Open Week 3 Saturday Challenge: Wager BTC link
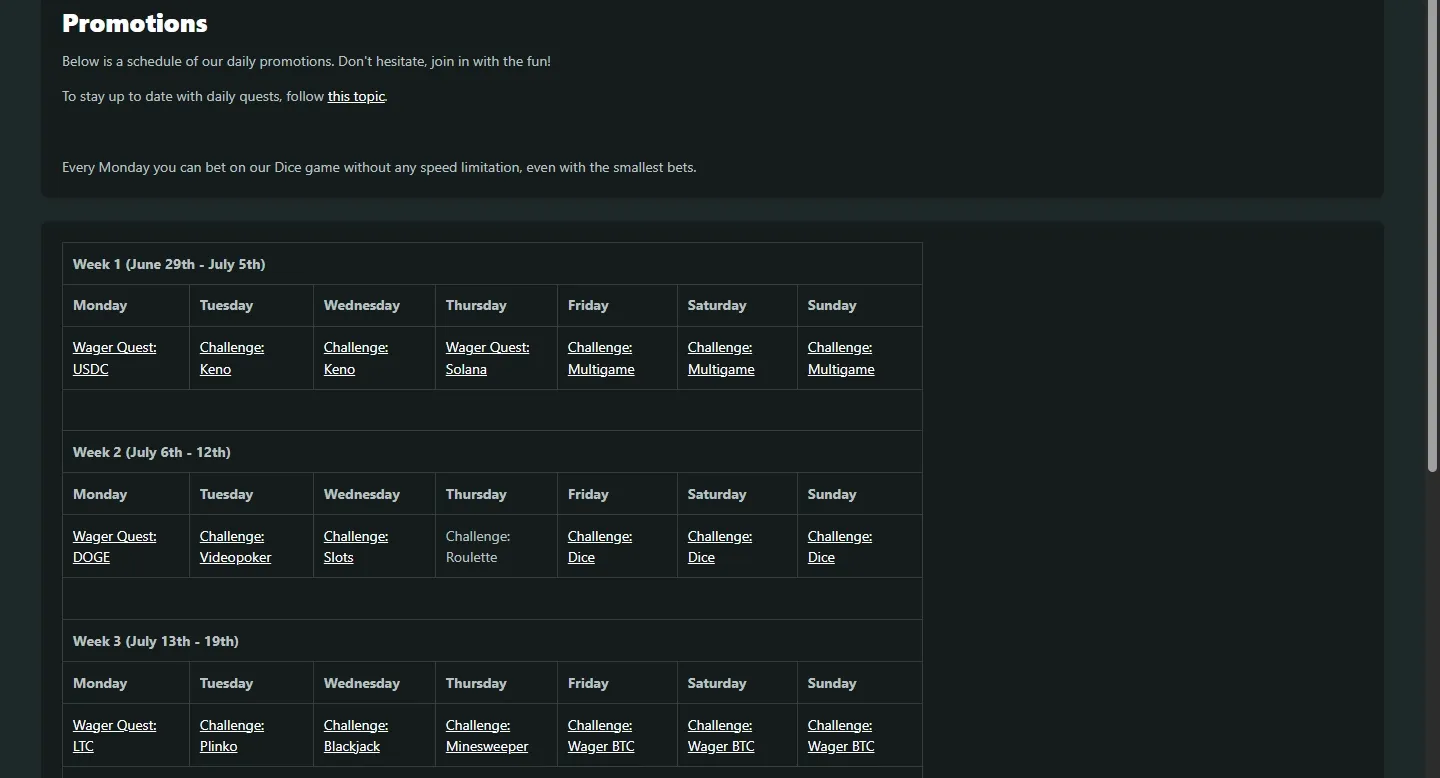The width and height of the screenshot is (1440, 778). pos(721,736)
